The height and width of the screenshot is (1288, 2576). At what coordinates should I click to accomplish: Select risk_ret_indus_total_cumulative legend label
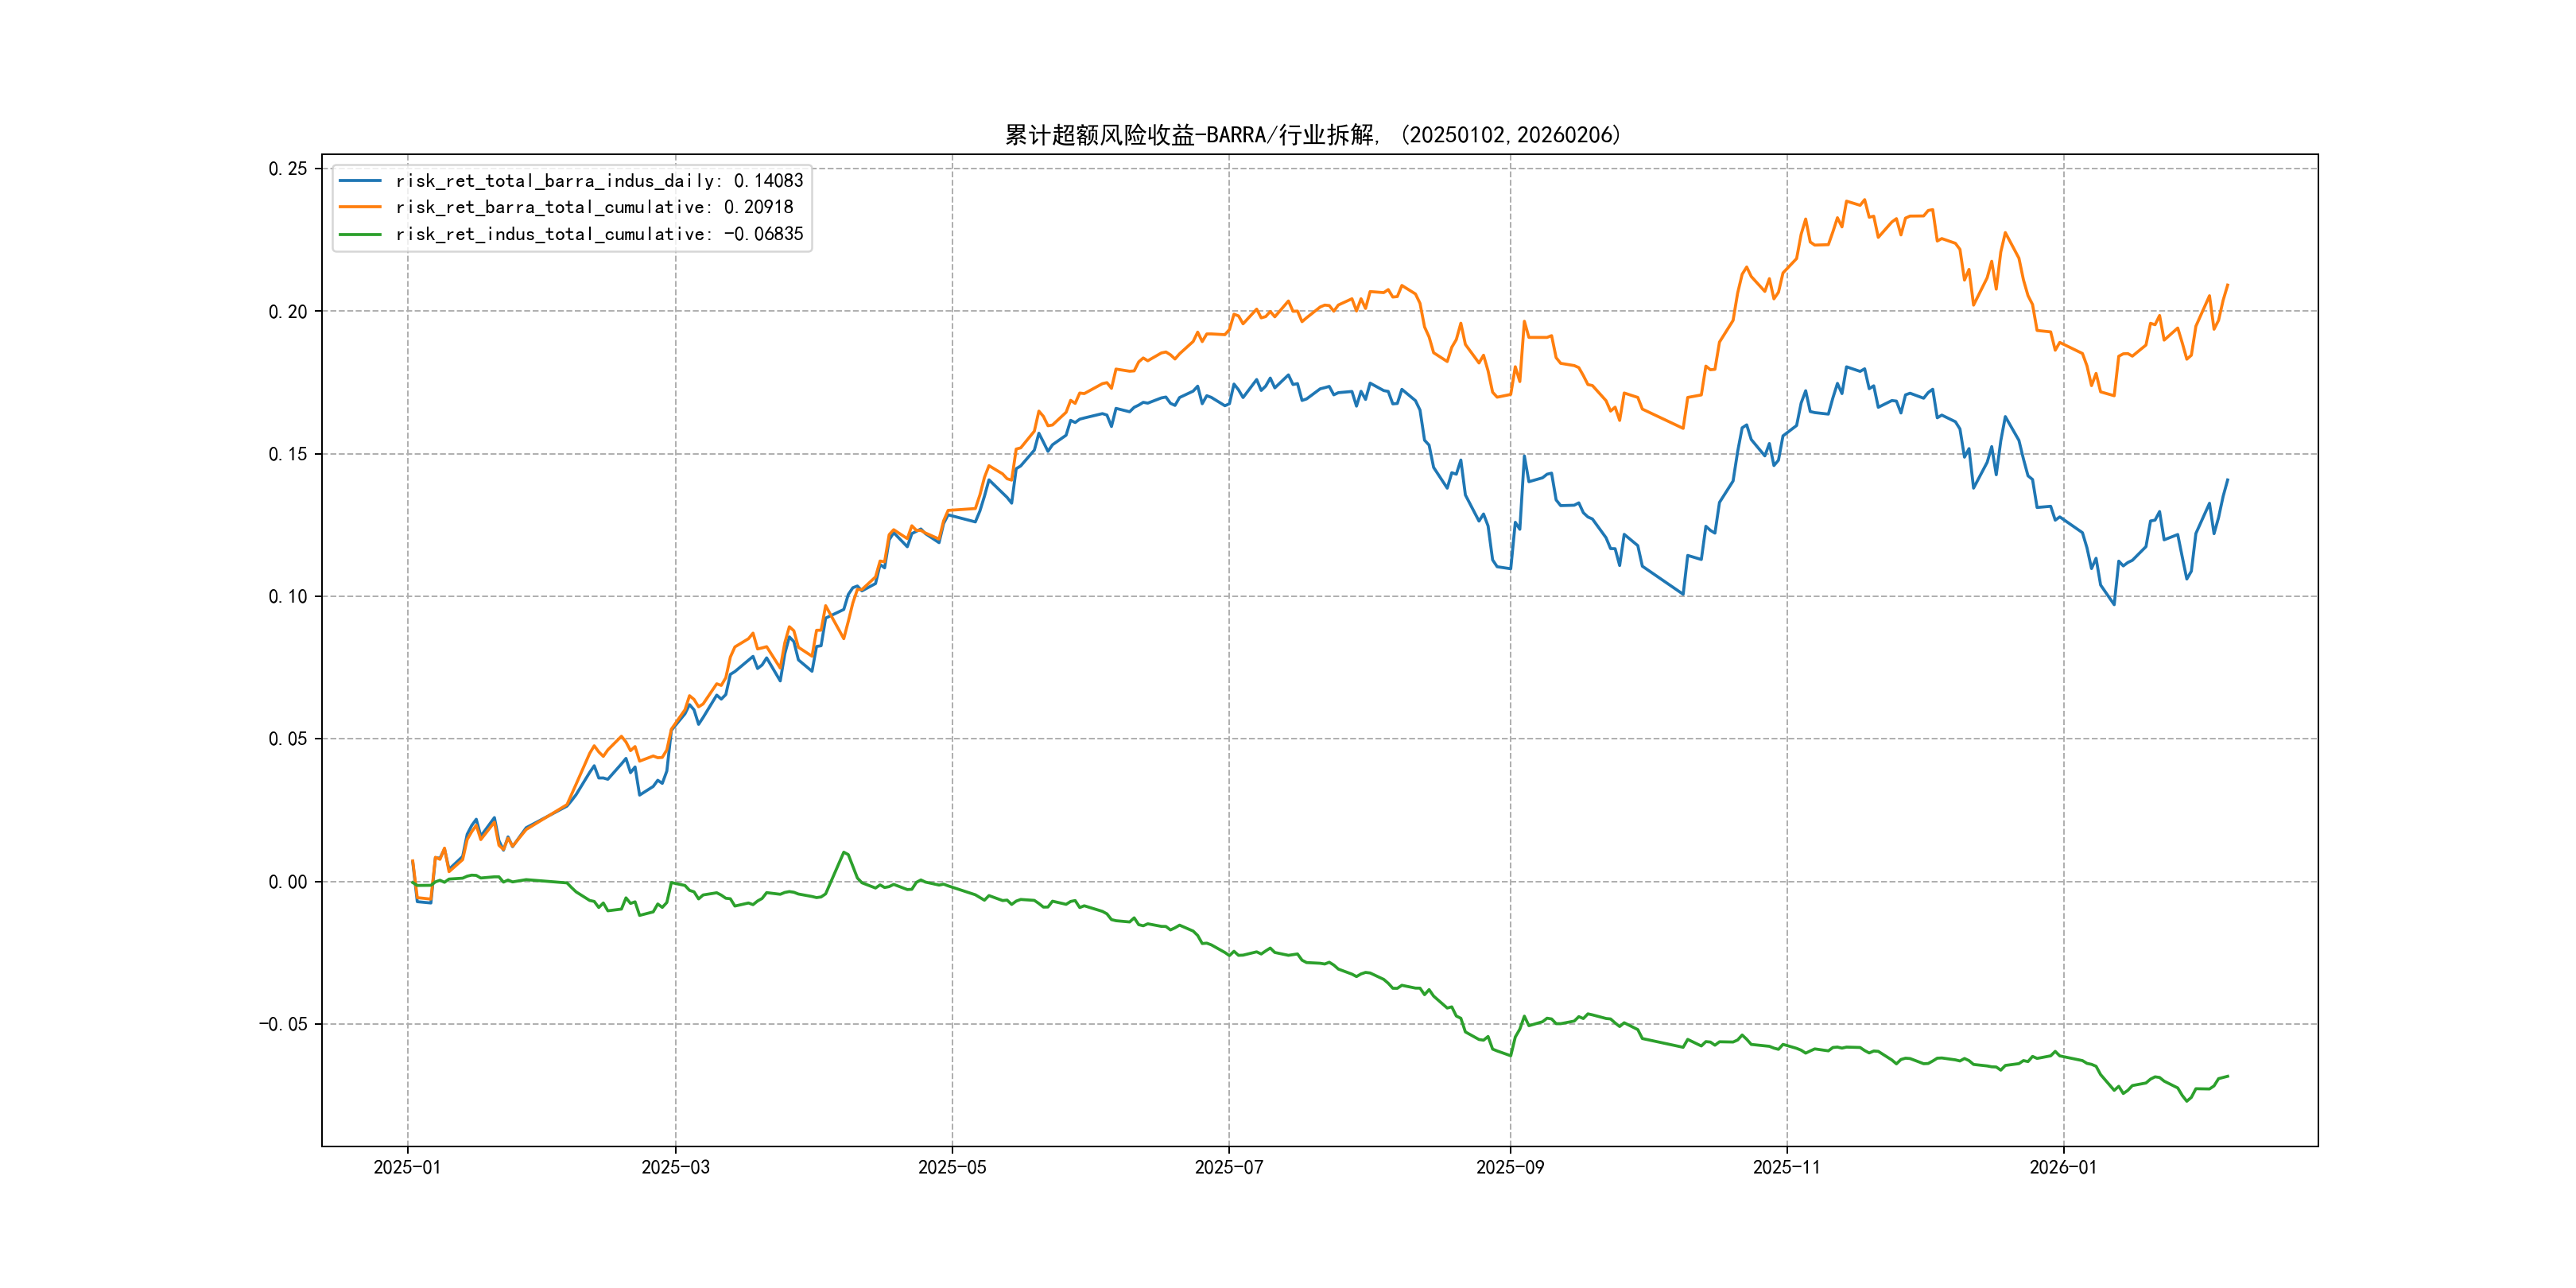[599, 234]
